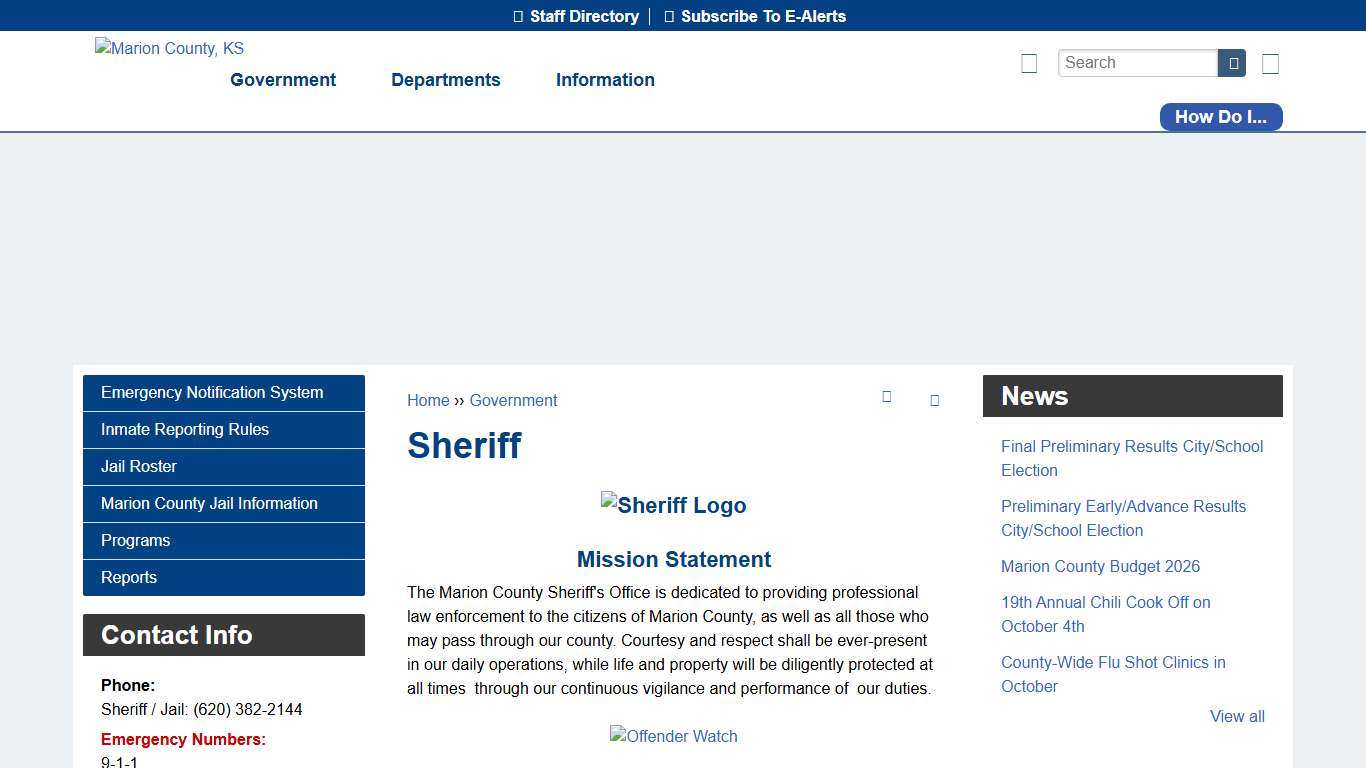The width and height of the screenshot is (1366, 768).
Task: Open the Offender Watch link
Action: point(673,736)
